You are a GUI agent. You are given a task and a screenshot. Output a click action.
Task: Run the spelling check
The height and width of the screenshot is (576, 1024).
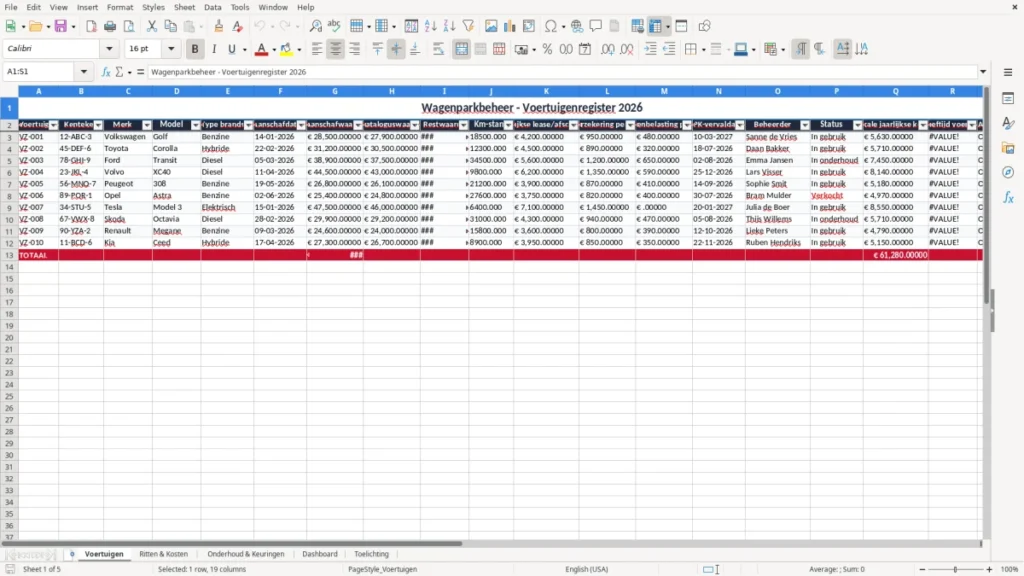coord(334,26)
